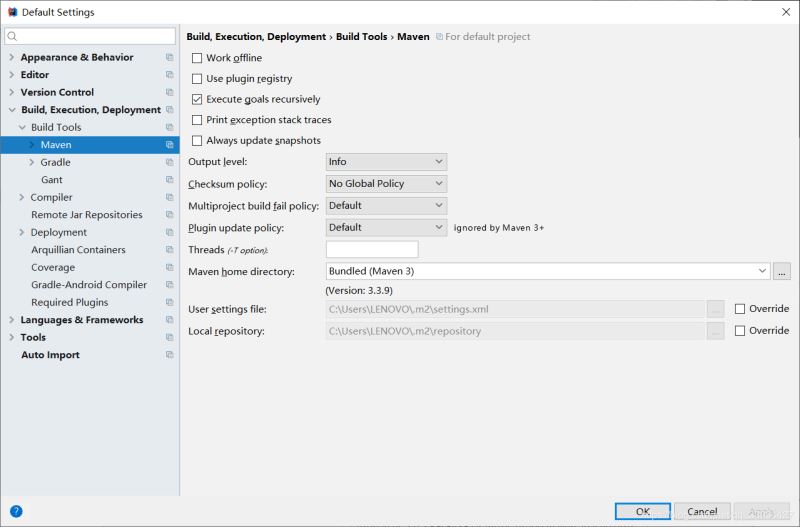Open the Output level dropdown
Image resolution: width=800 pixels, height=527 pixels.
pyautogui.click(x=386, y=162)
